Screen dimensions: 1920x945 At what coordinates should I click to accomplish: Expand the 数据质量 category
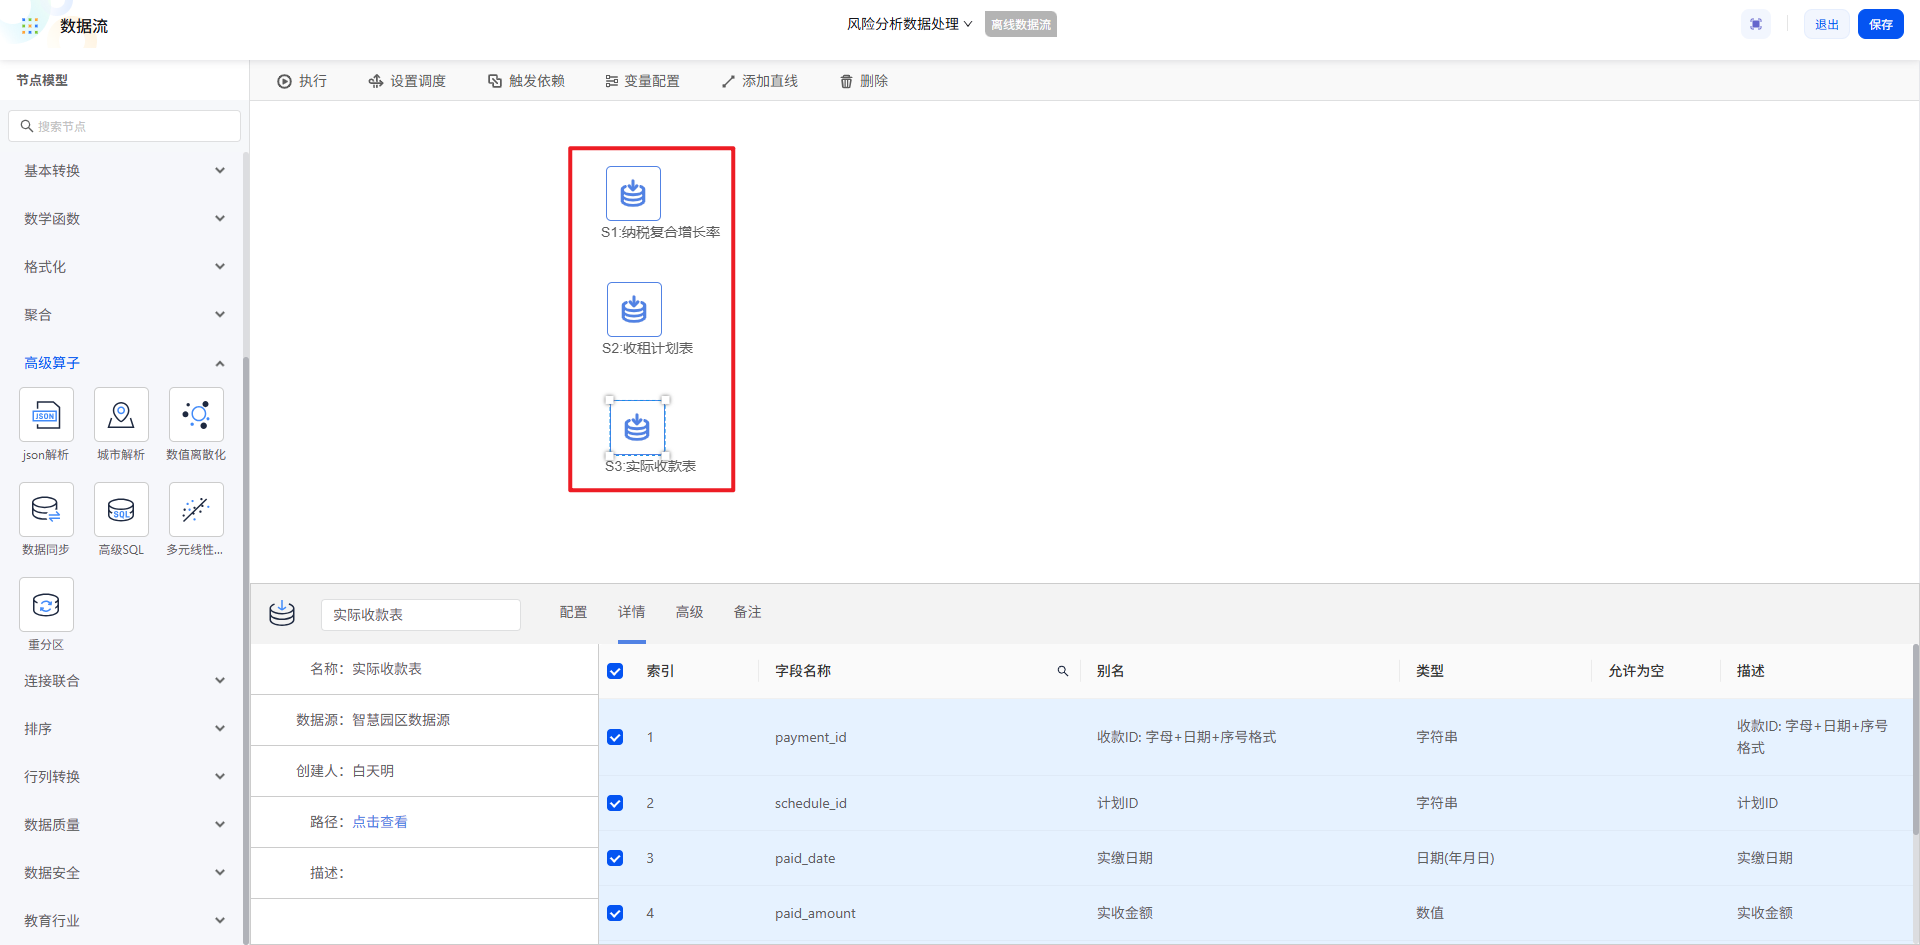click(x=124, y=825)
